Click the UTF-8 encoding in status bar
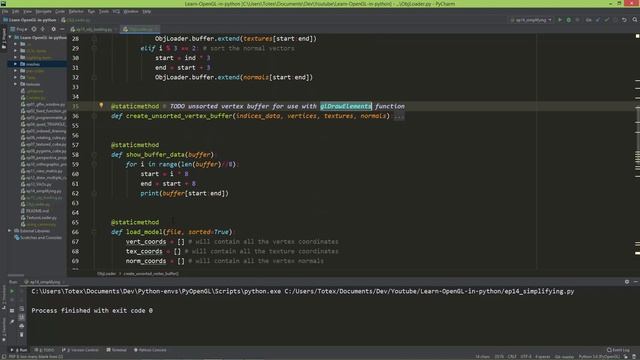 [x=526, y=357]
